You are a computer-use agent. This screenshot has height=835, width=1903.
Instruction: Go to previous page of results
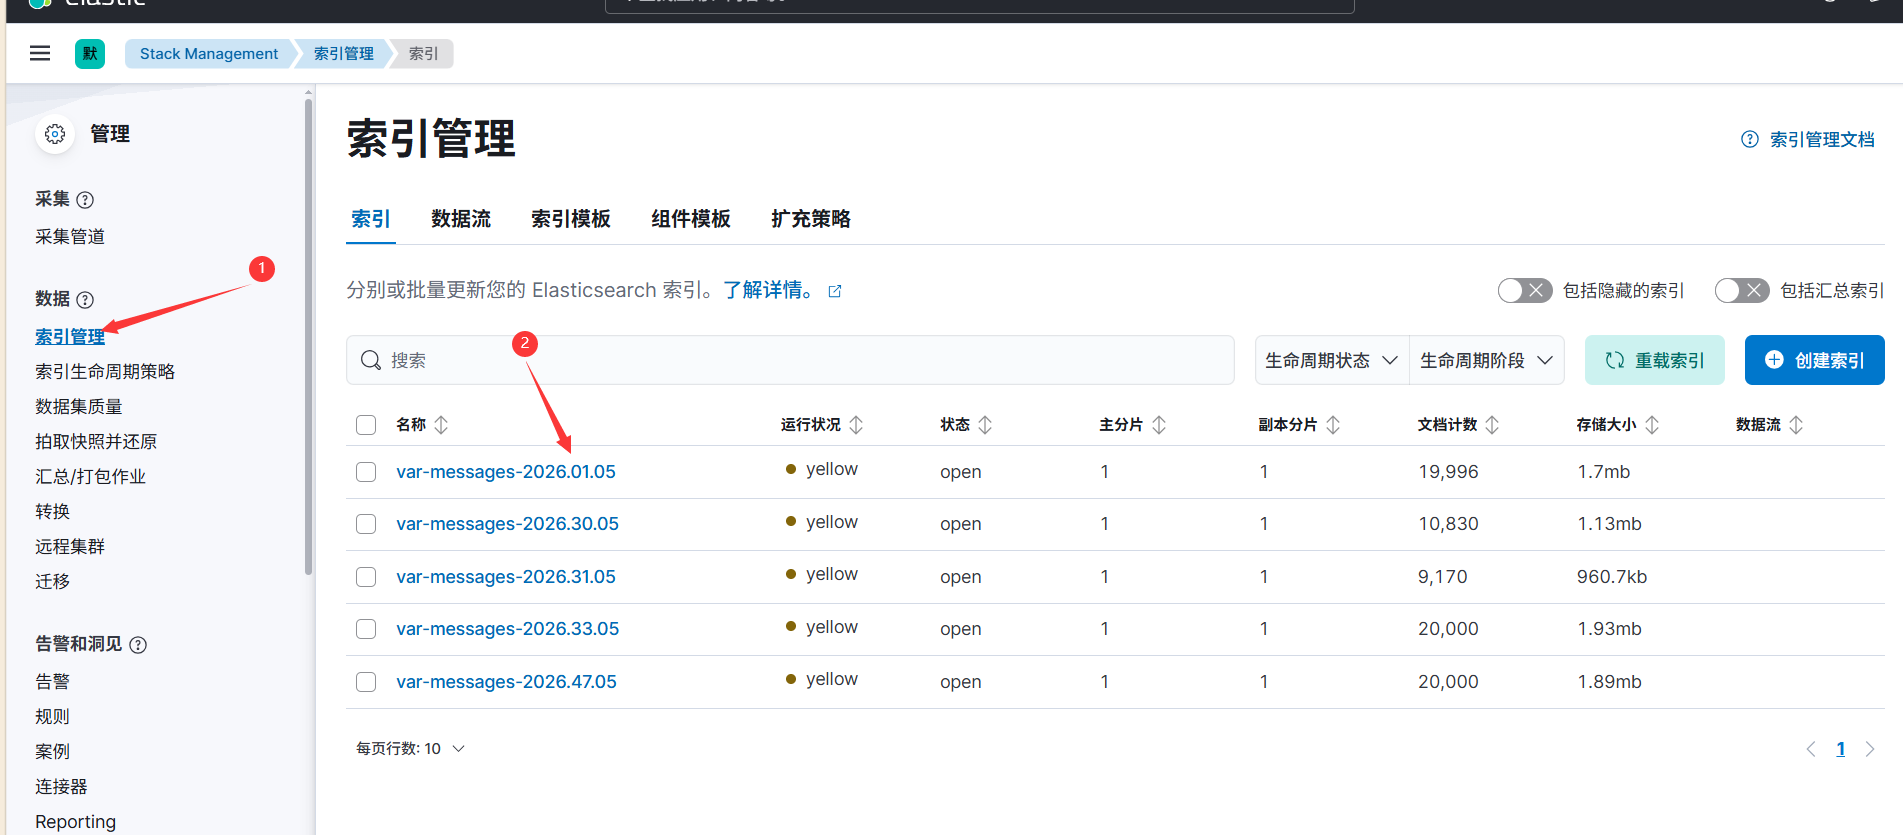(1811, 749)
